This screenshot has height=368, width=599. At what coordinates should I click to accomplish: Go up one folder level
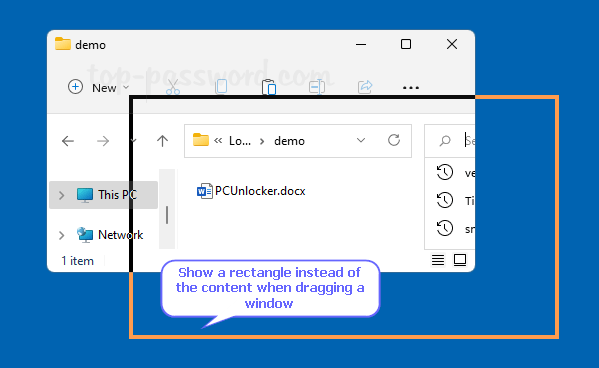point(162,141)
